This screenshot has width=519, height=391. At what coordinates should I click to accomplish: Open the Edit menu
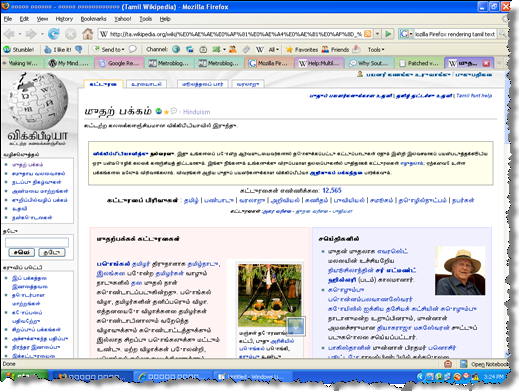tap(24, 19)
